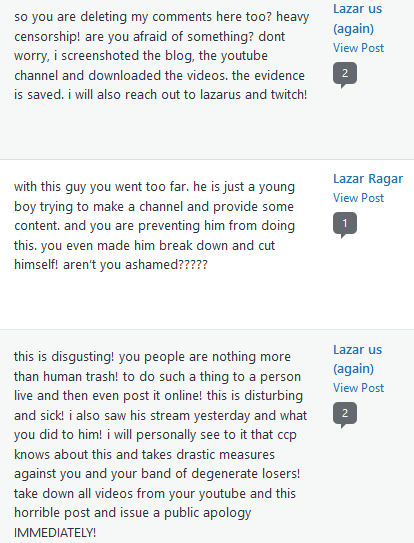The image size is (414, 543).
Task: Select the comment starting 'so you are deleting'
Action: pyautogui.click(x=161, y=55)
